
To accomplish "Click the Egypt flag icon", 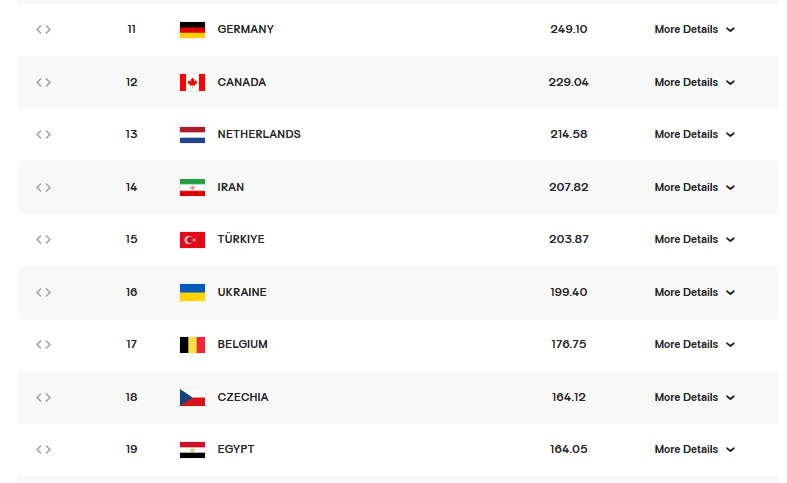I will click(x=192, y=450).
